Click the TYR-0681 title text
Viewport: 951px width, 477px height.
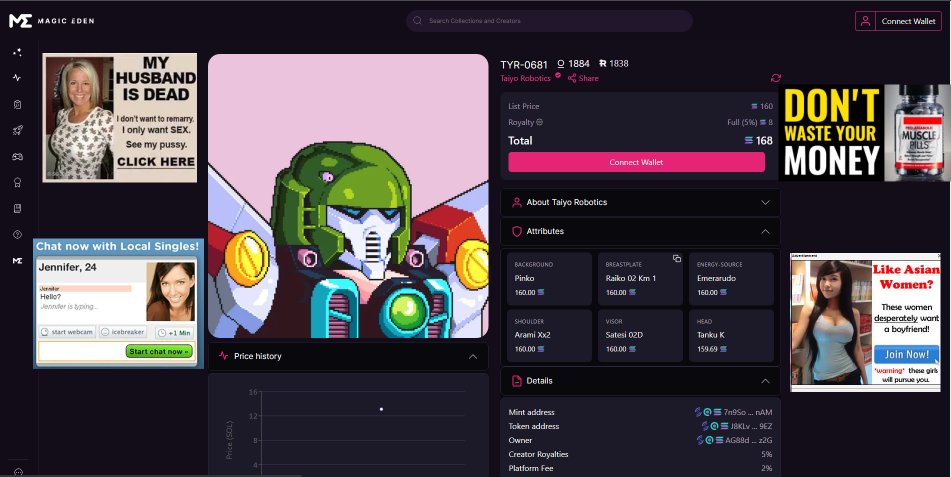click(x=524, y=64)
